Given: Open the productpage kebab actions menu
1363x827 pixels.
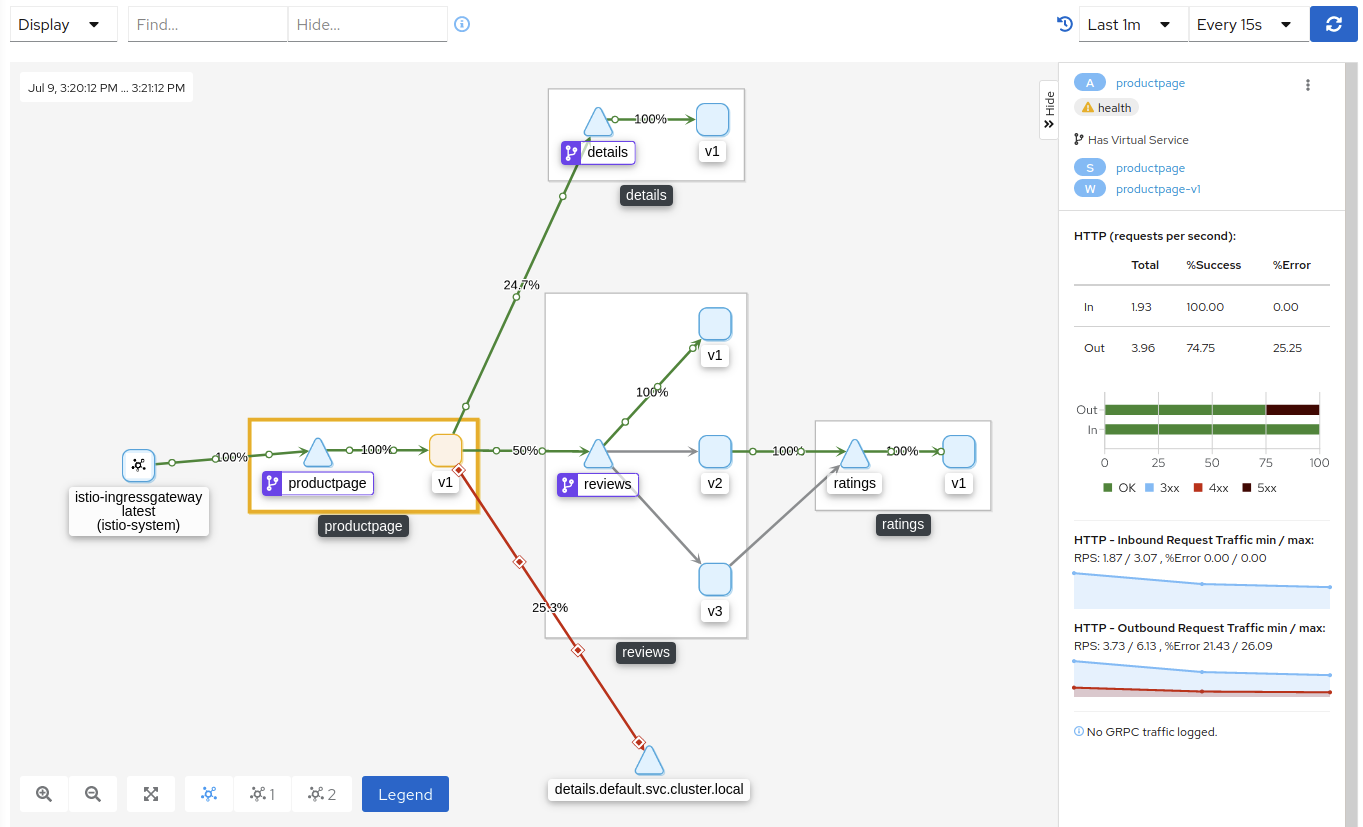Looking at the screenshot, I should 1307,85.
